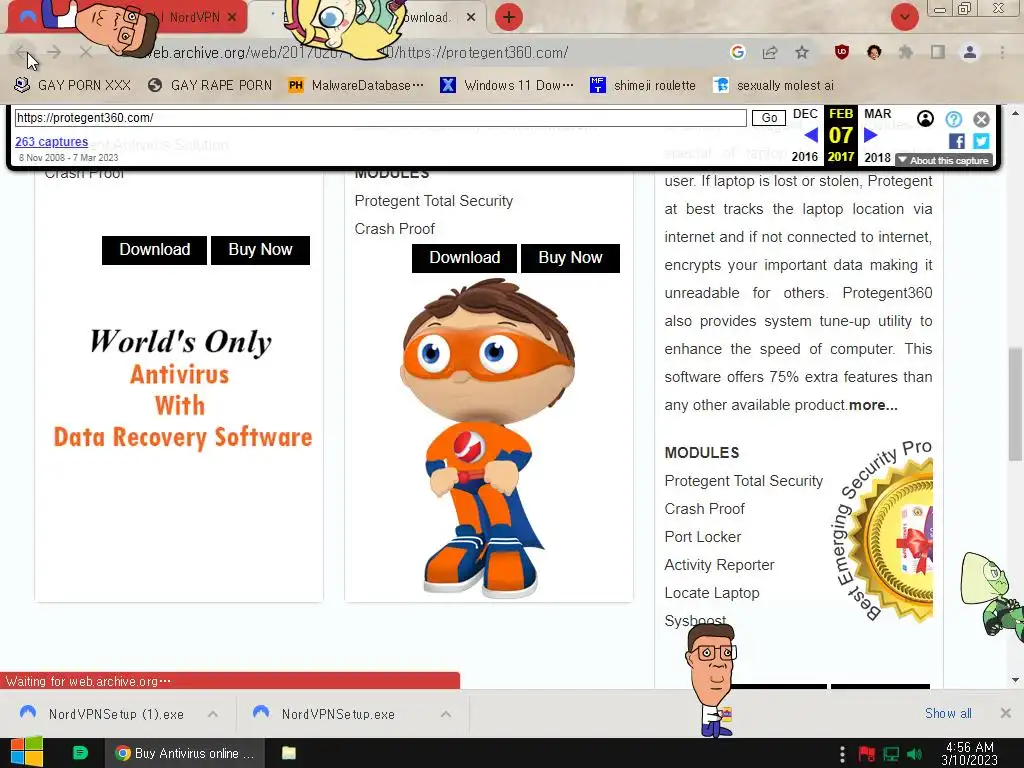
Task: Click the Protegent superhero mascot image
Action: (487, 438)
